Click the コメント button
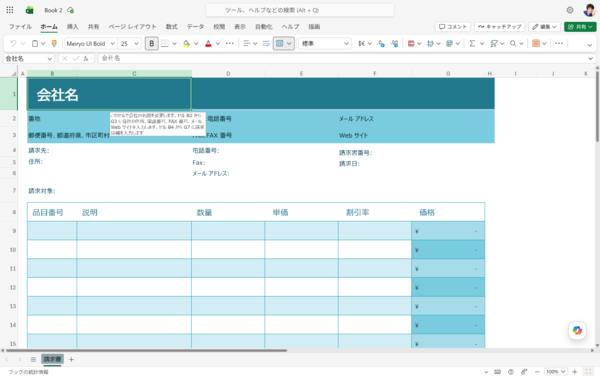This screenshot has width=600, height=376. click(453, 27)
